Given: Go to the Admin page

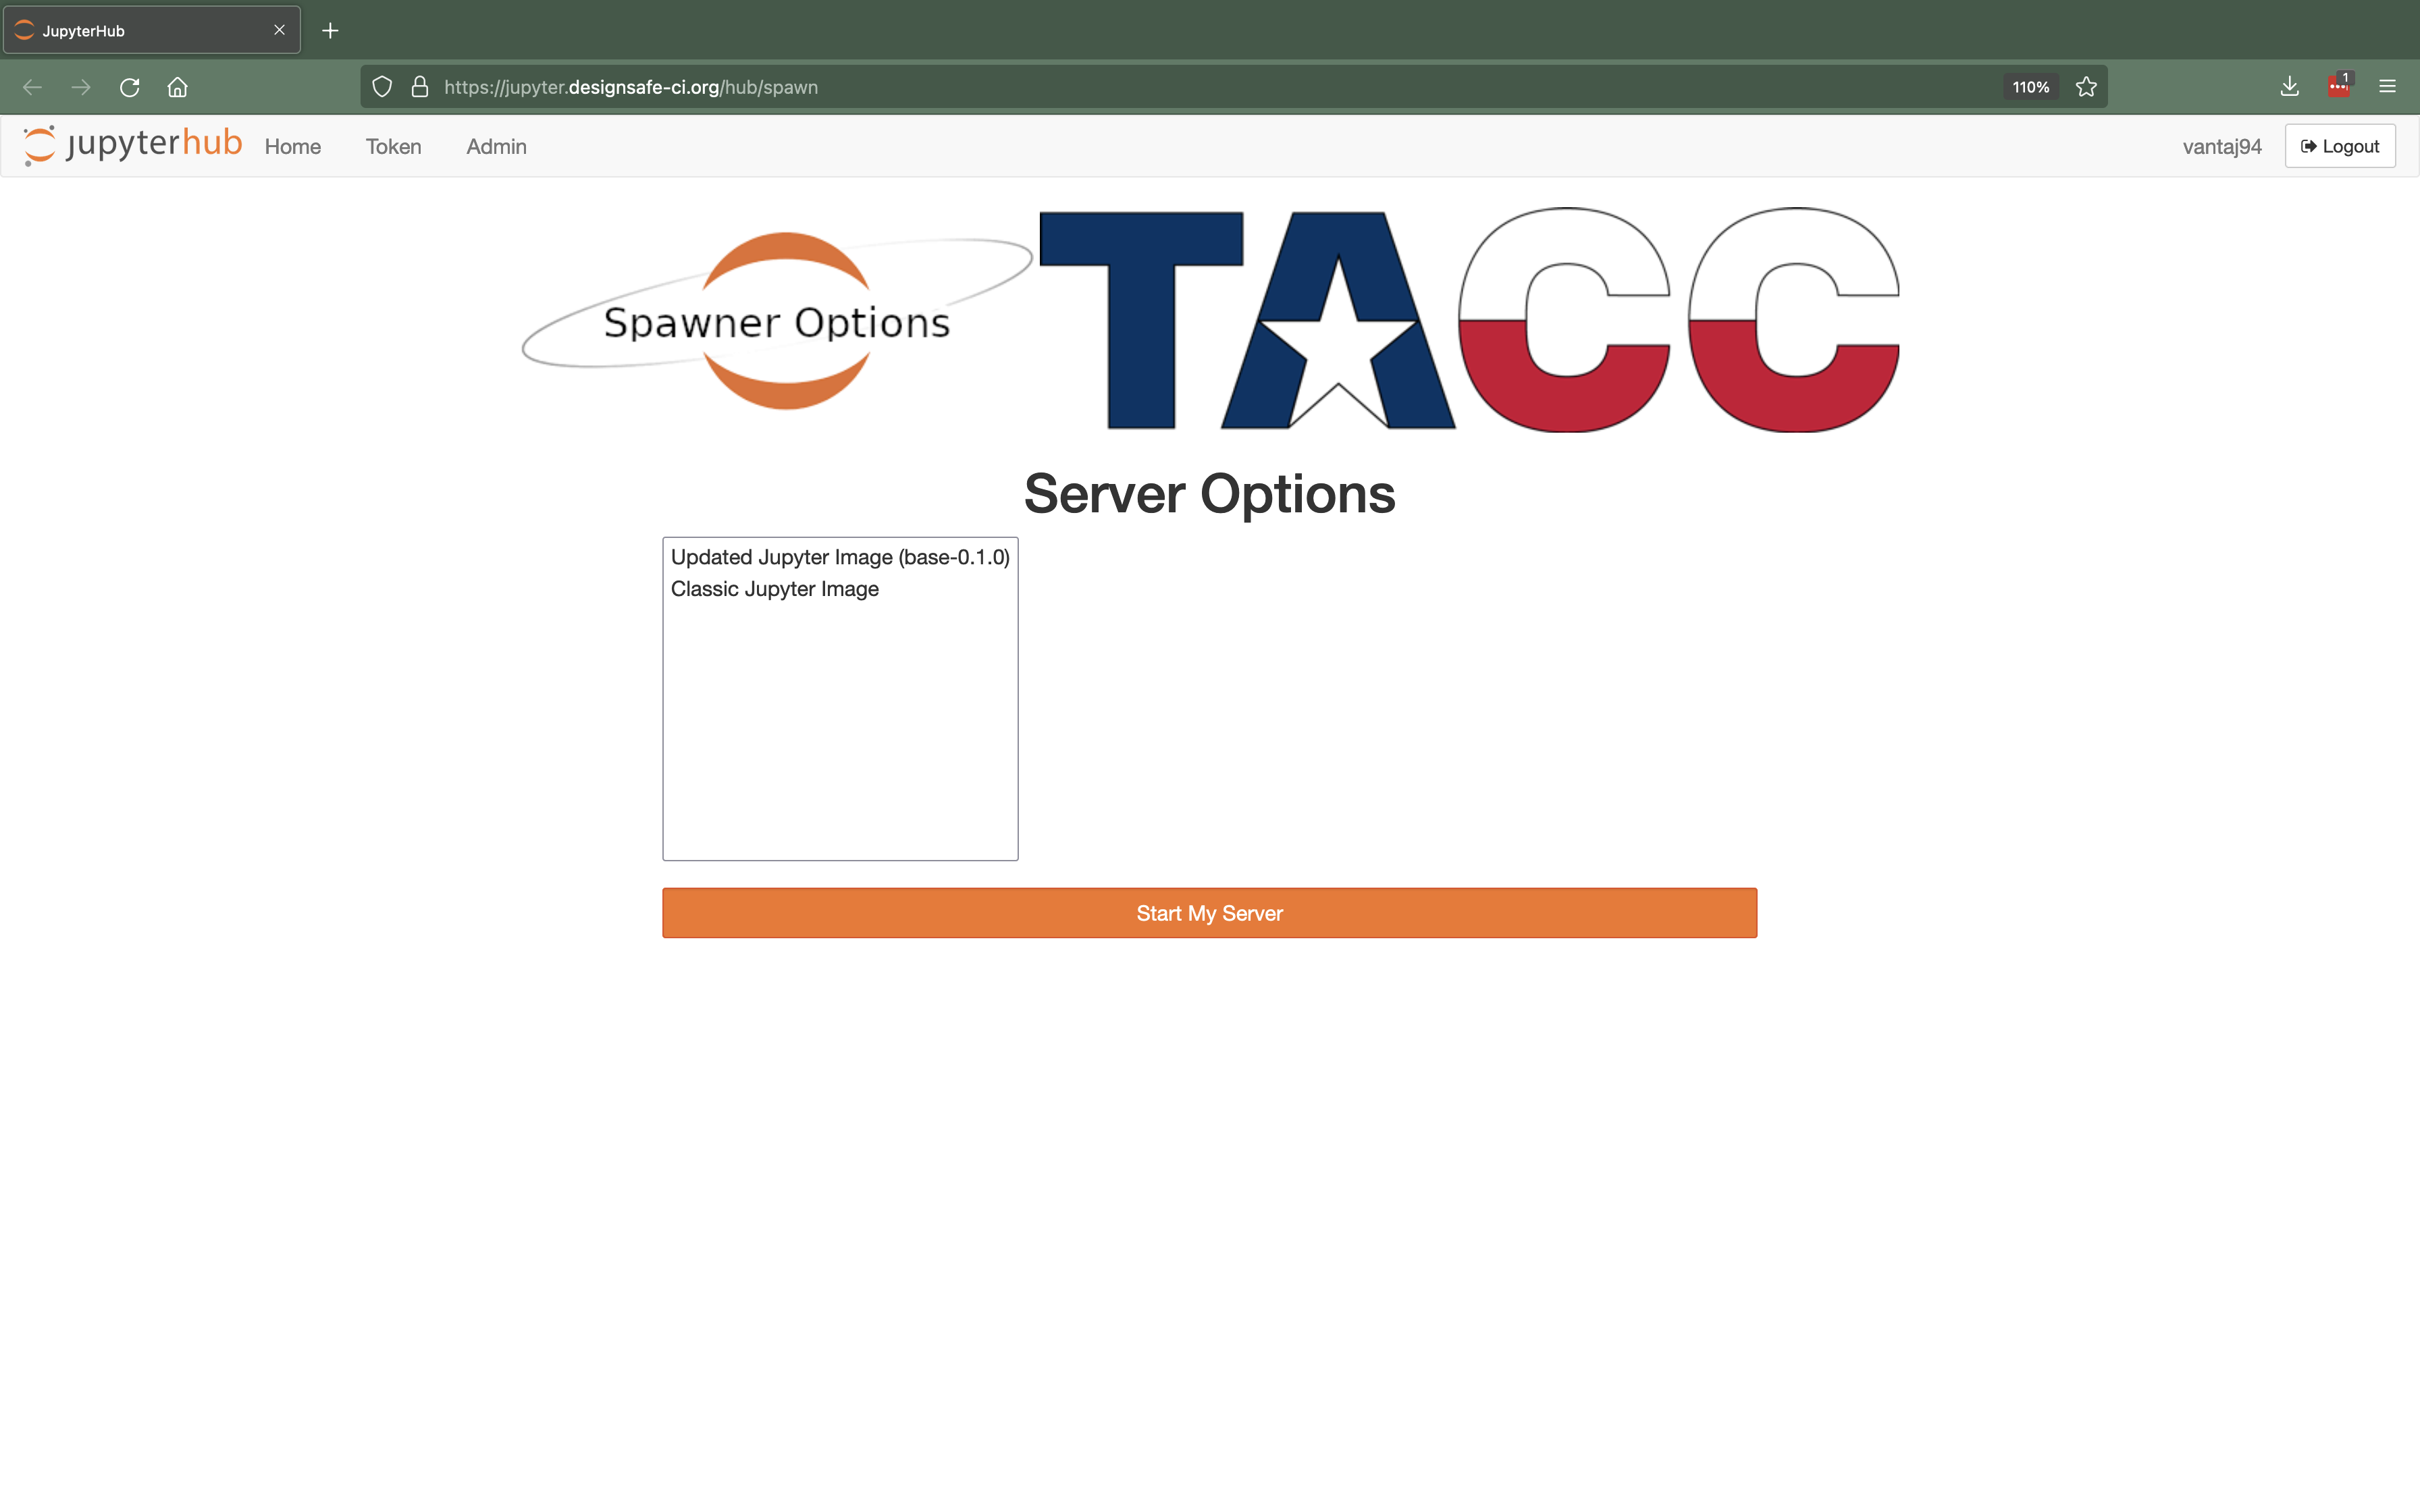Looking at the screenshot, I should (x=496, y=147).
